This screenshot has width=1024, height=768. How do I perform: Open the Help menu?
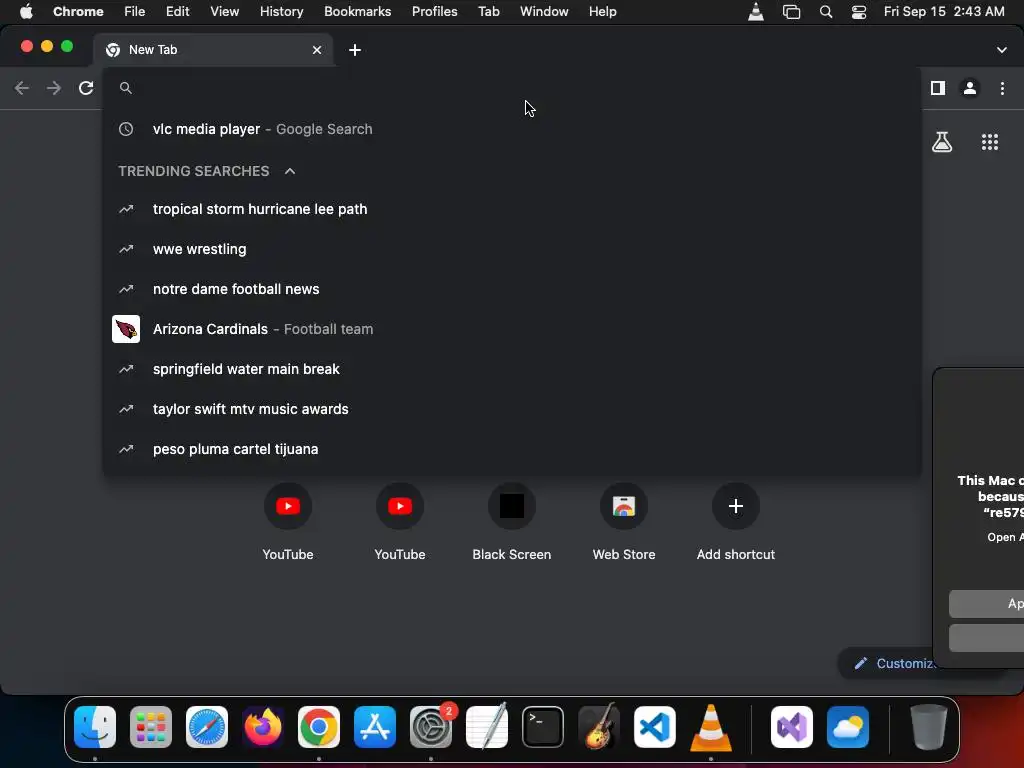tap(602, 11)
